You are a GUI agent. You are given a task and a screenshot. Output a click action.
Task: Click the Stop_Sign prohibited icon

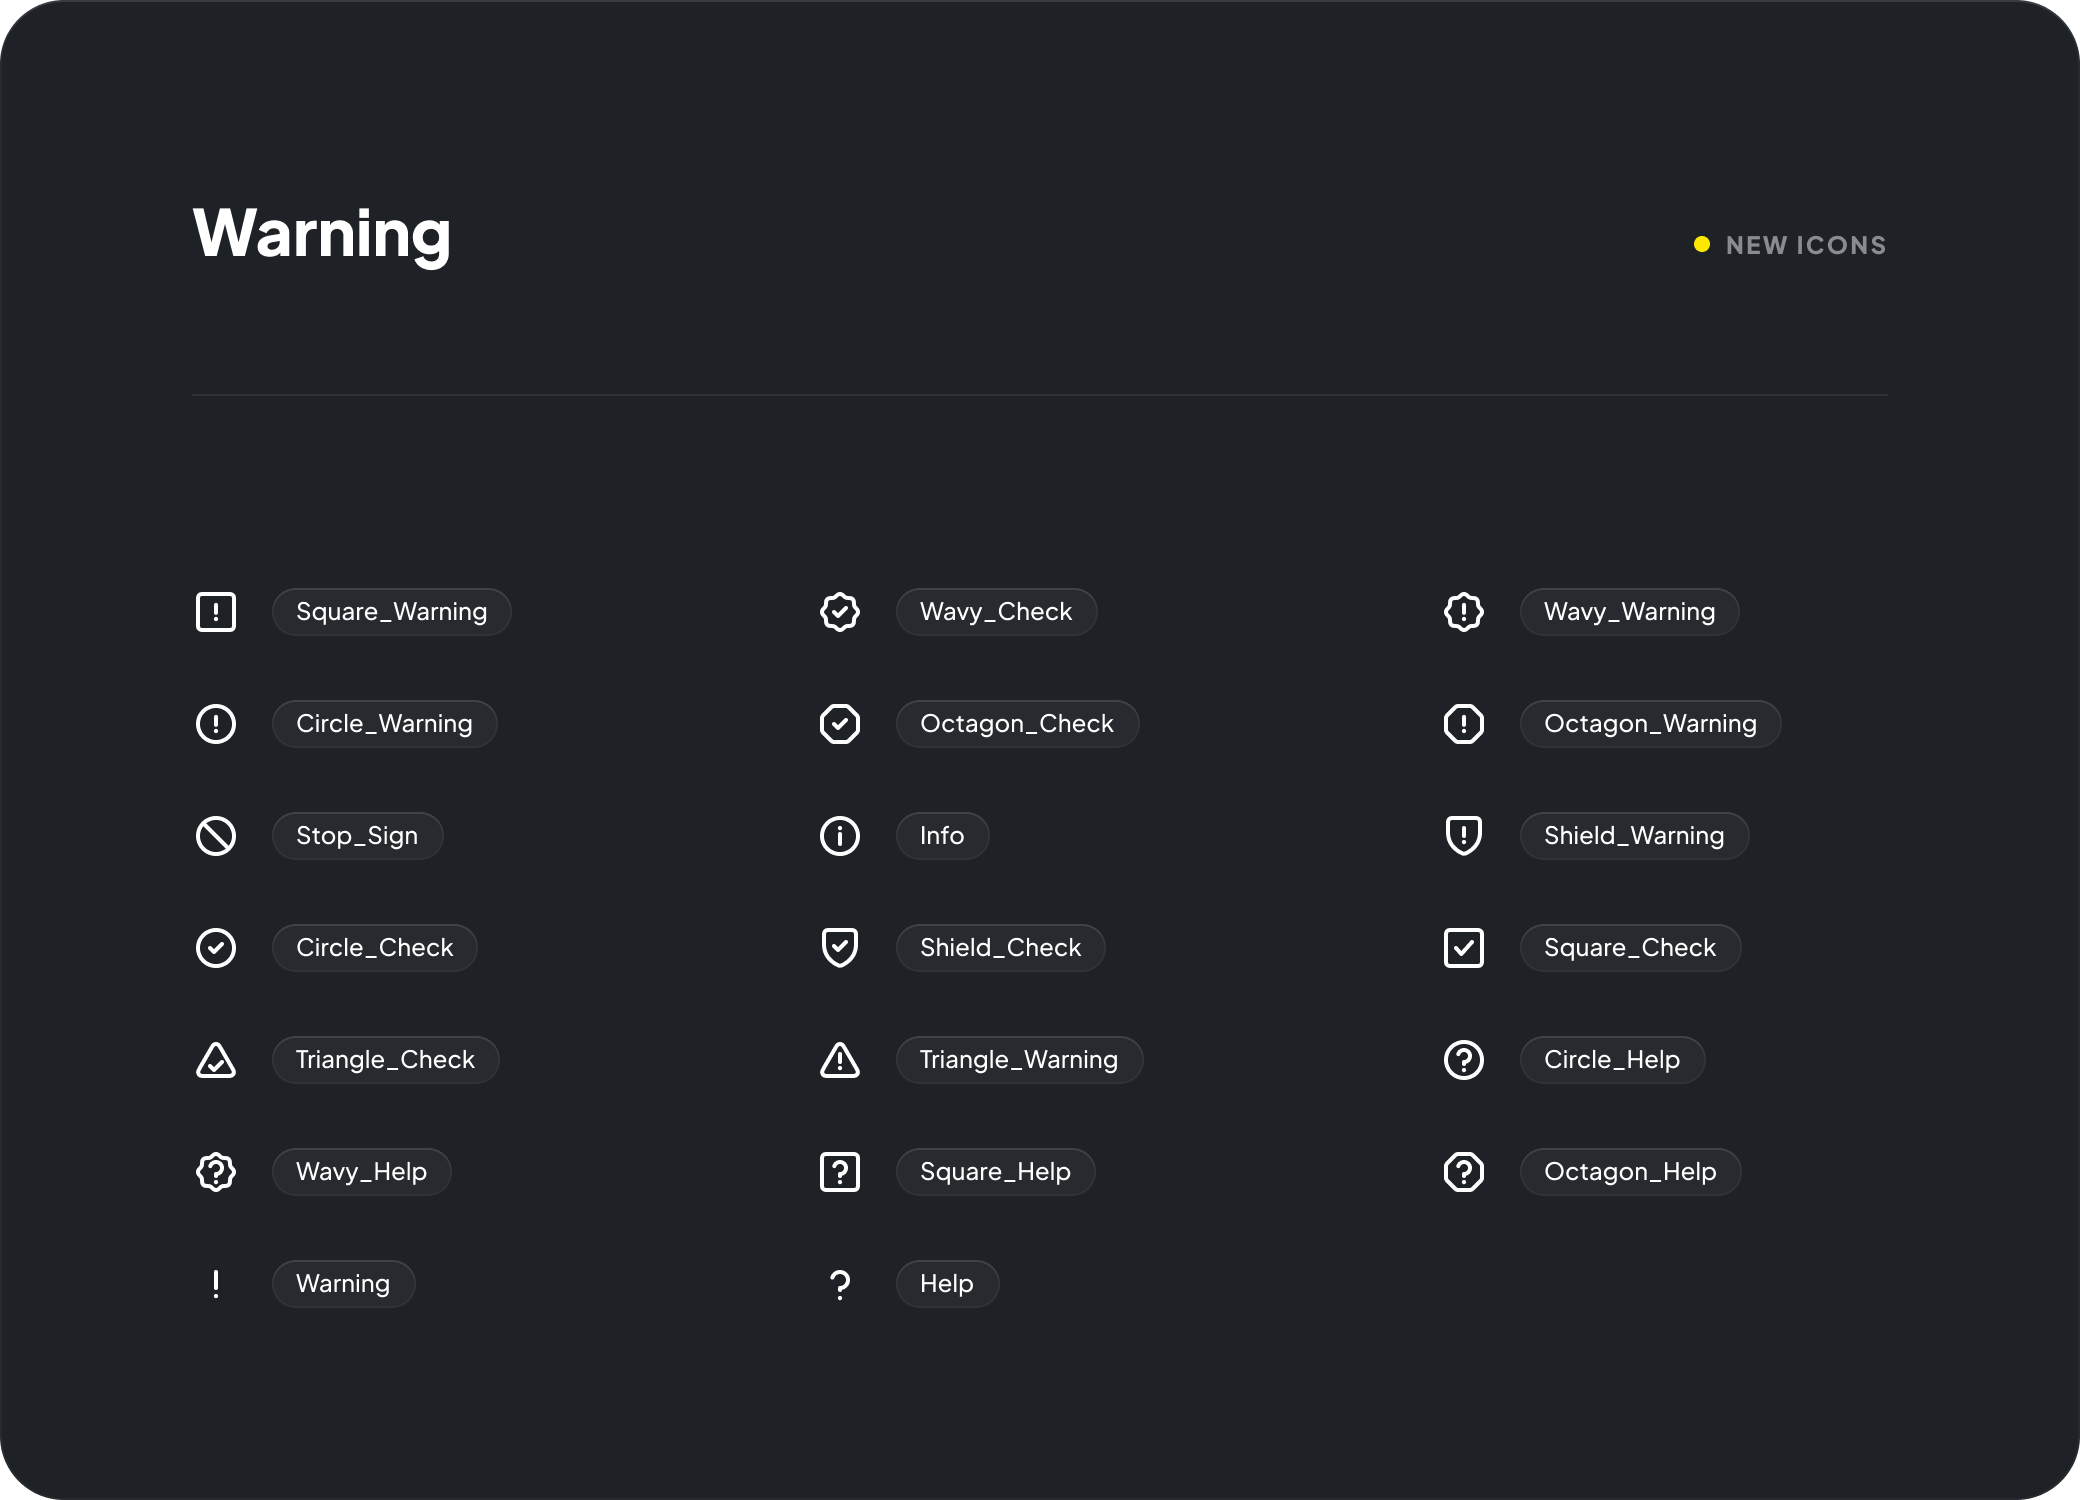tap(216, 836)
